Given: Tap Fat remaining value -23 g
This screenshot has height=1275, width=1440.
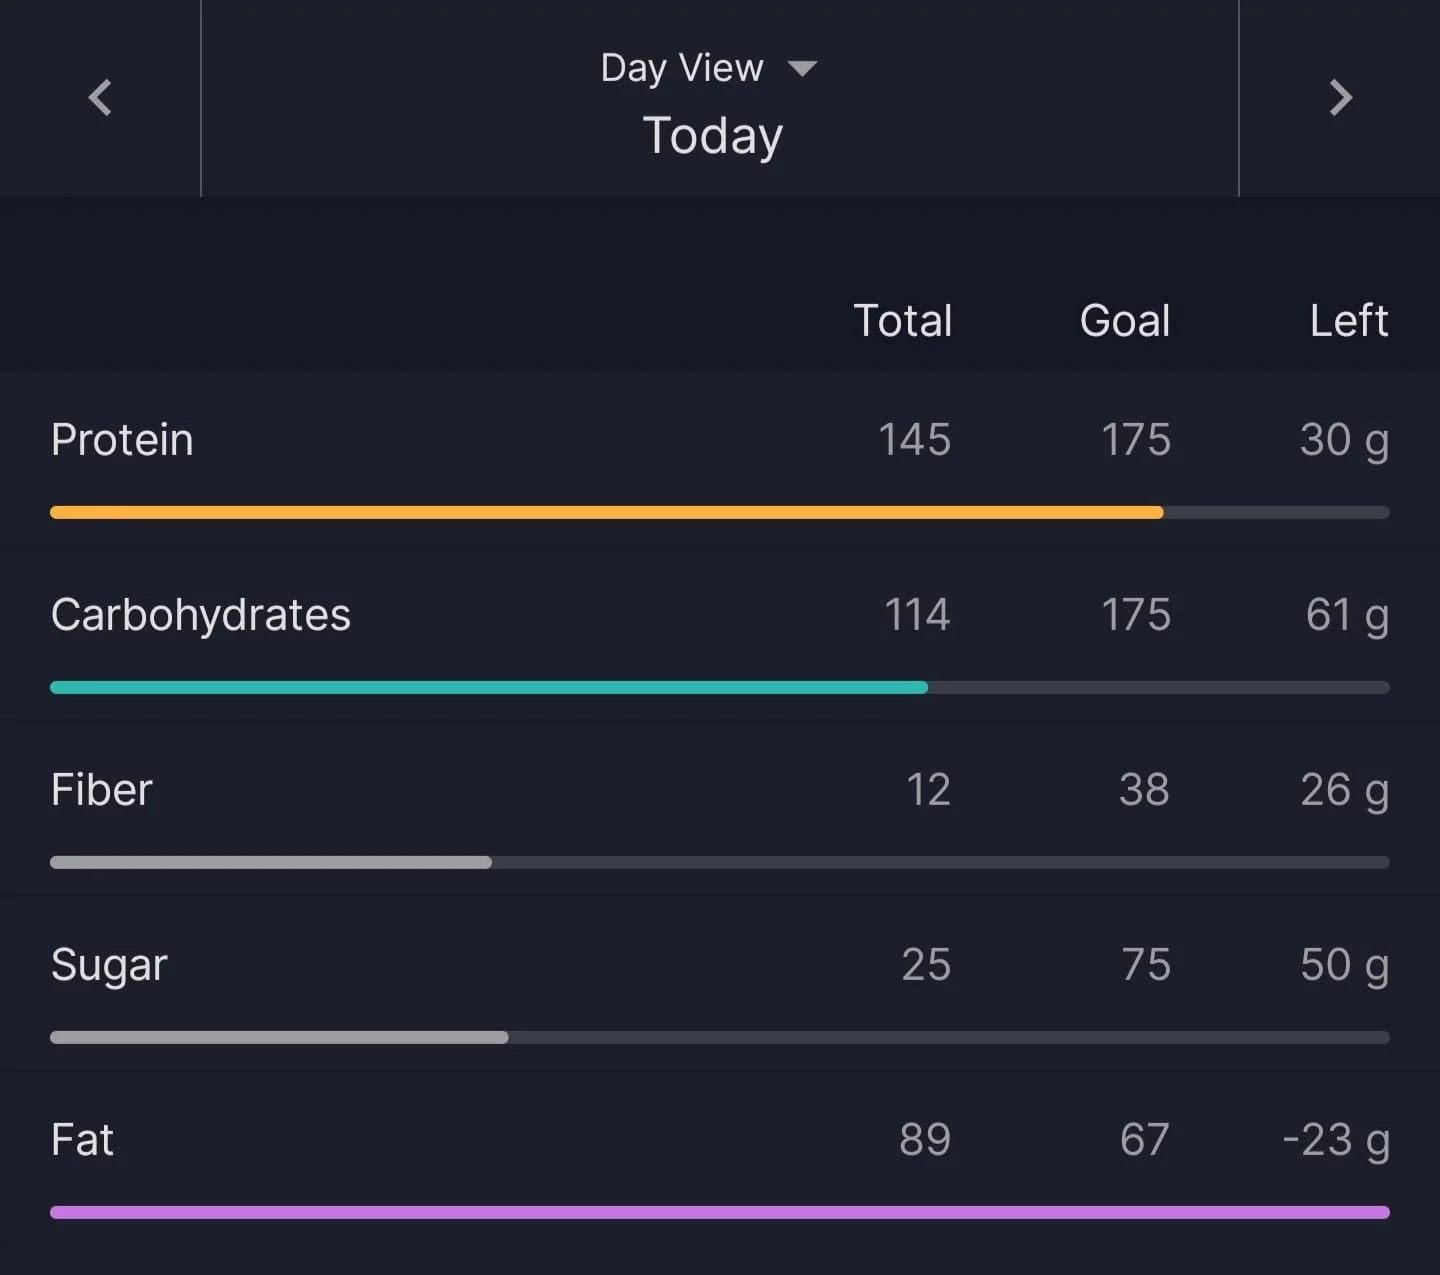Looking at the screenshot, I should pos(1336,1141).
